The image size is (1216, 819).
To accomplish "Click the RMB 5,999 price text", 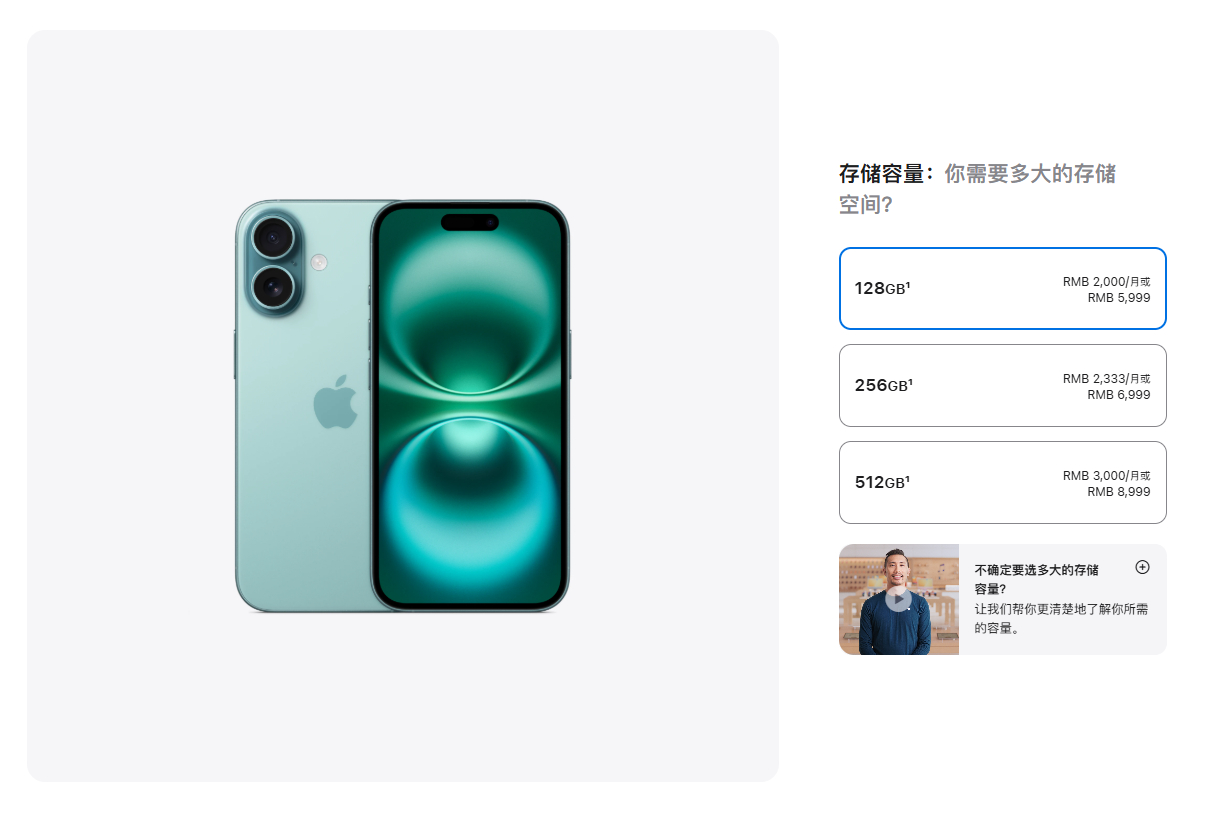I will (x=1119, y=297).
